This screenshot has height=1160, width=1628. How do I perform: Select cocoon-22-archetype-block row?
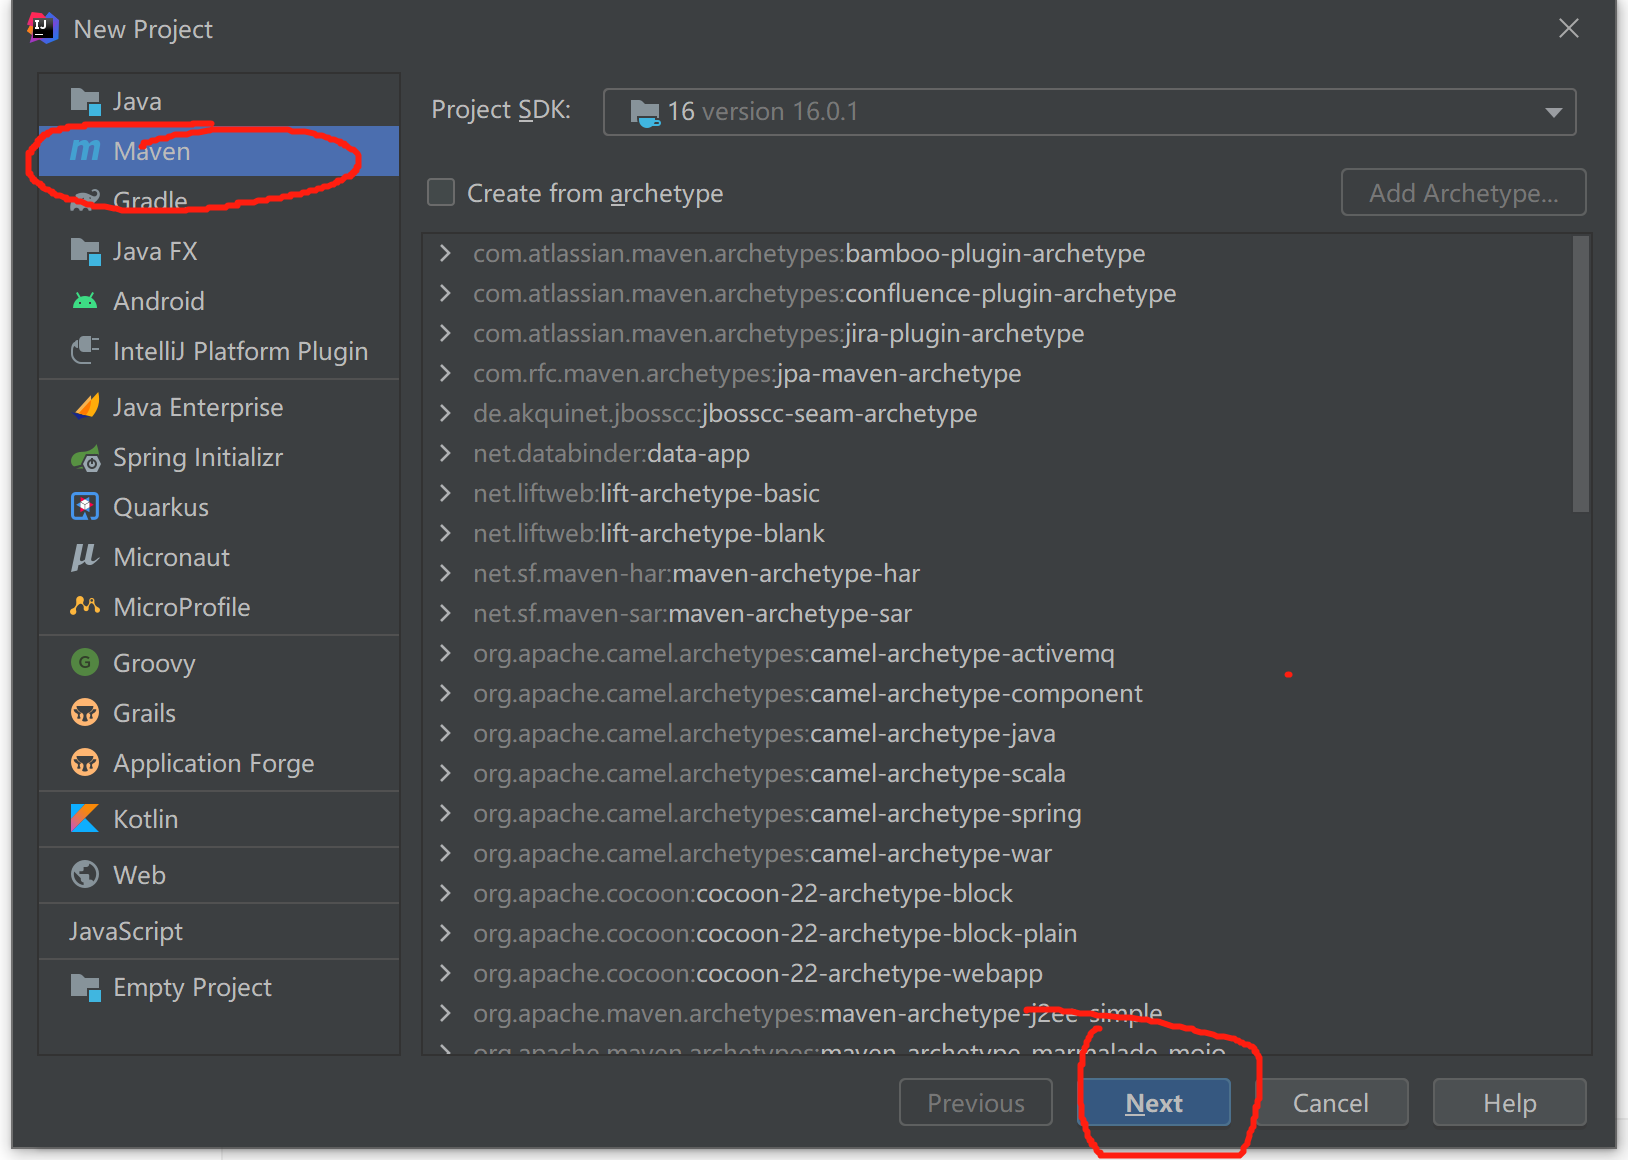coord(997,893)
